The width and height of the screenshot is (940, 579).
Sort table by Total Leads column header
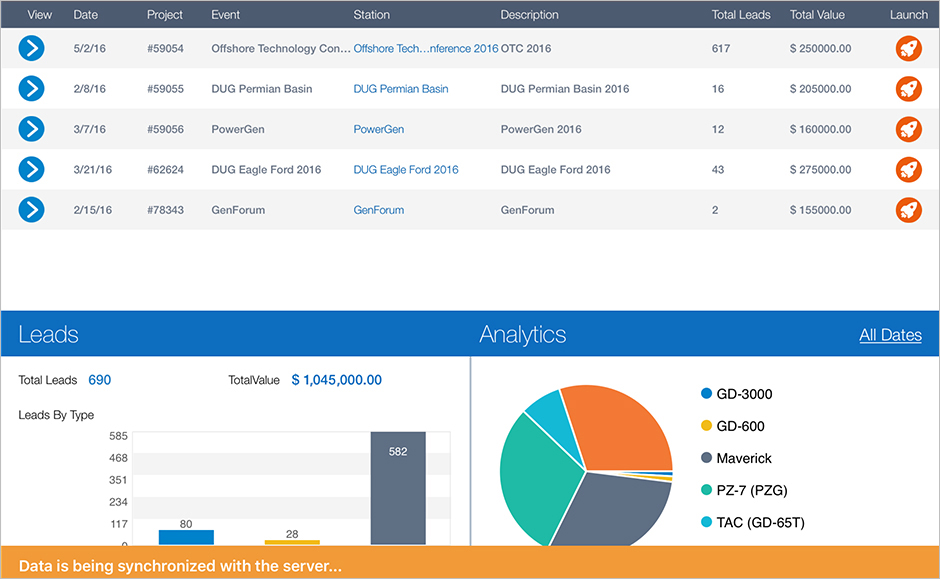(x=741, y=15)
